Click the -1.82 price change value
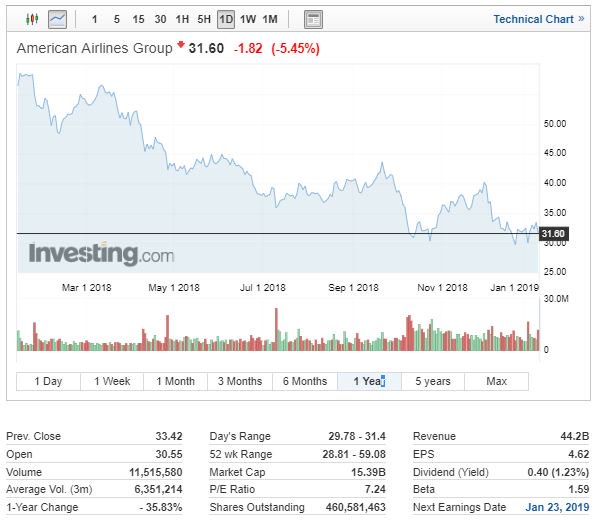This screenshot has height=529, width=599. coord(248,49)
